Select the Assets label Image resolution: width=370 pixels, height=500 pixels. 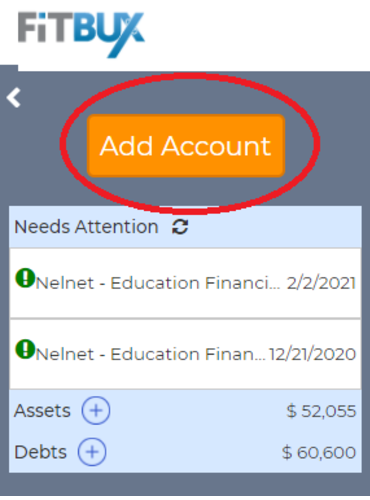42,411
